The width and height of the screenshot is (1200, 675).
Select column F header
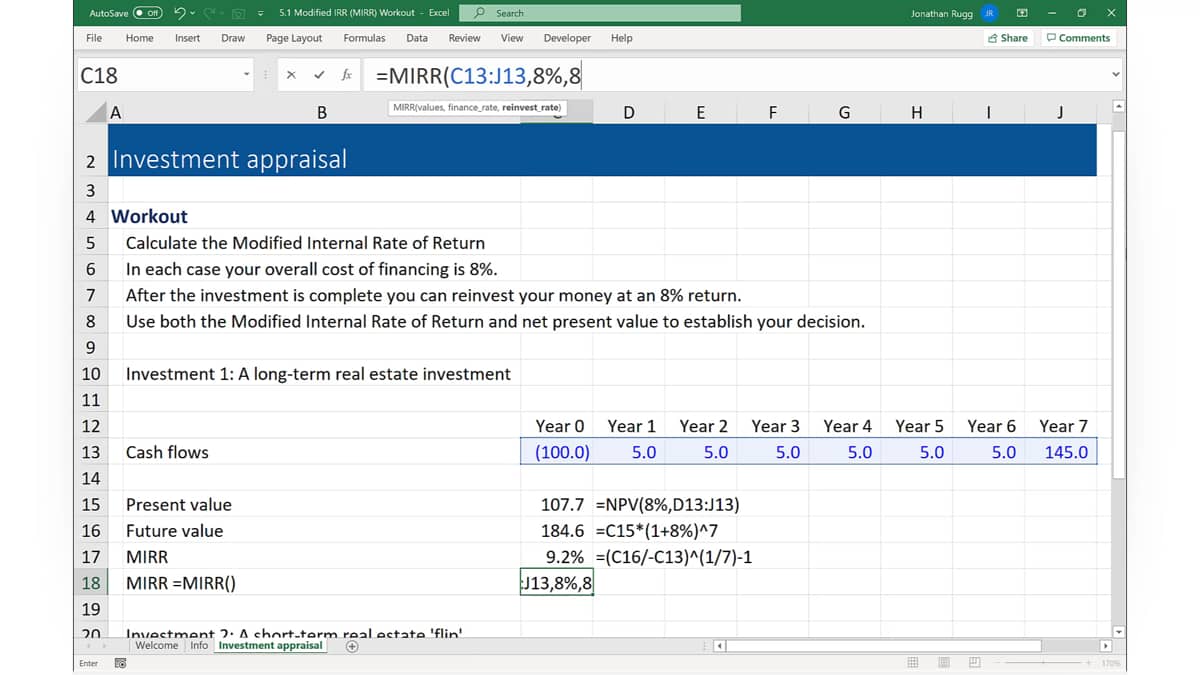tap(773, 113)
